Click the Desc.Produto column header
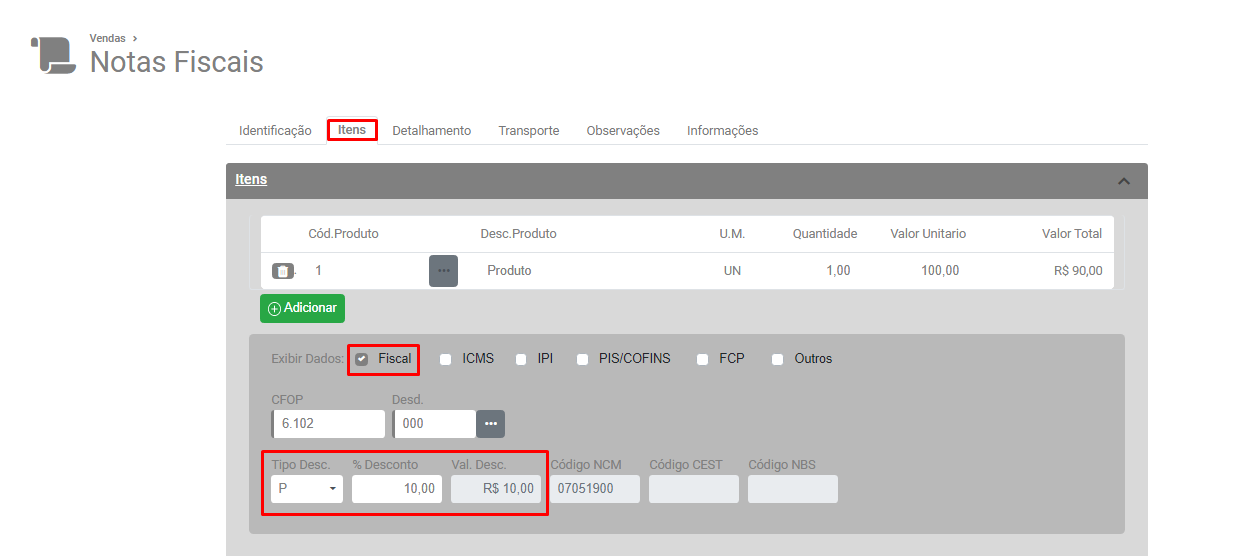This screenshot has width=1240, height=556. (518, 234)
